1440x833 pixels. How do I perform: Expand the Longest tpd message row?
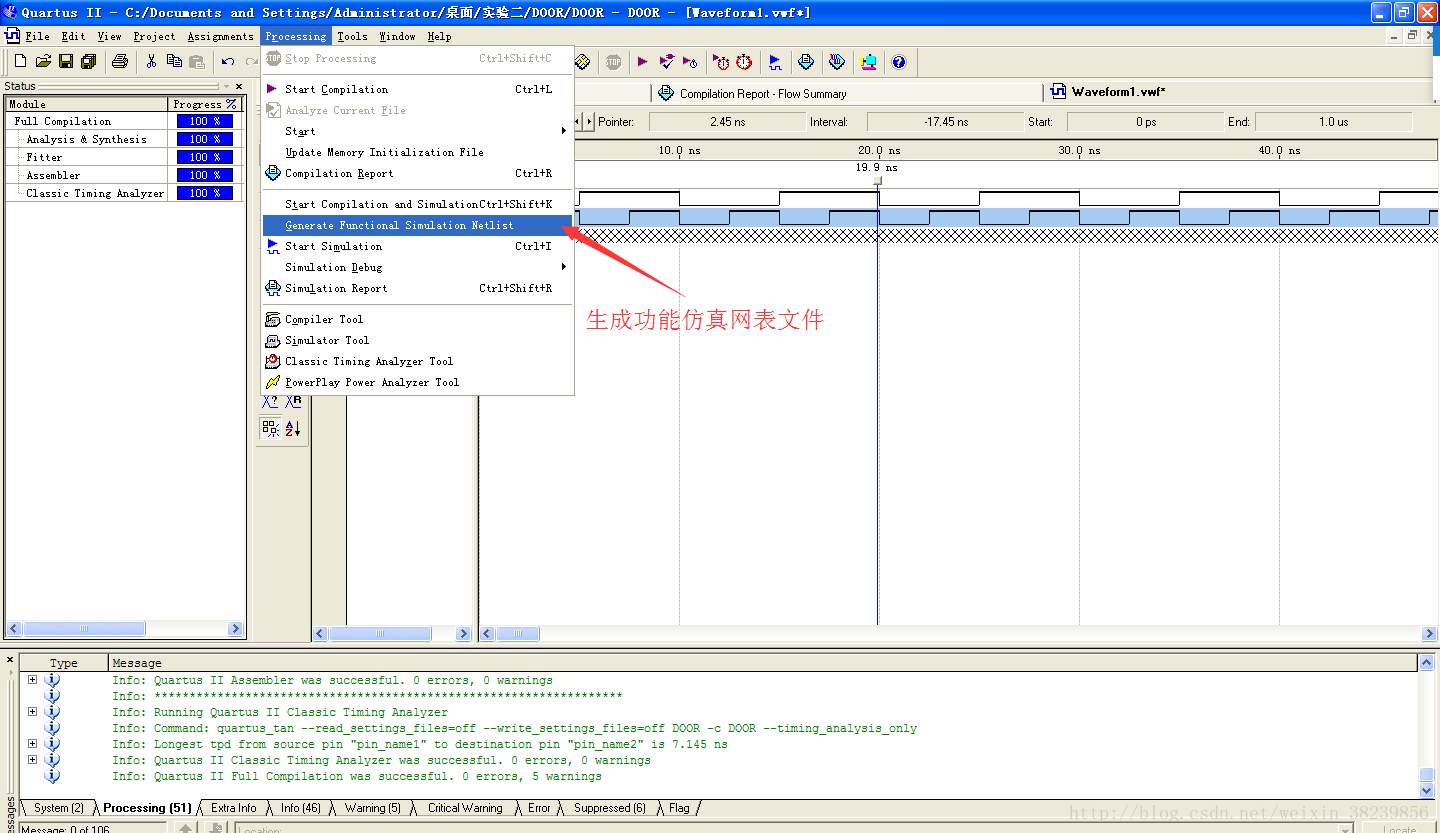click(x=32, y=744)
